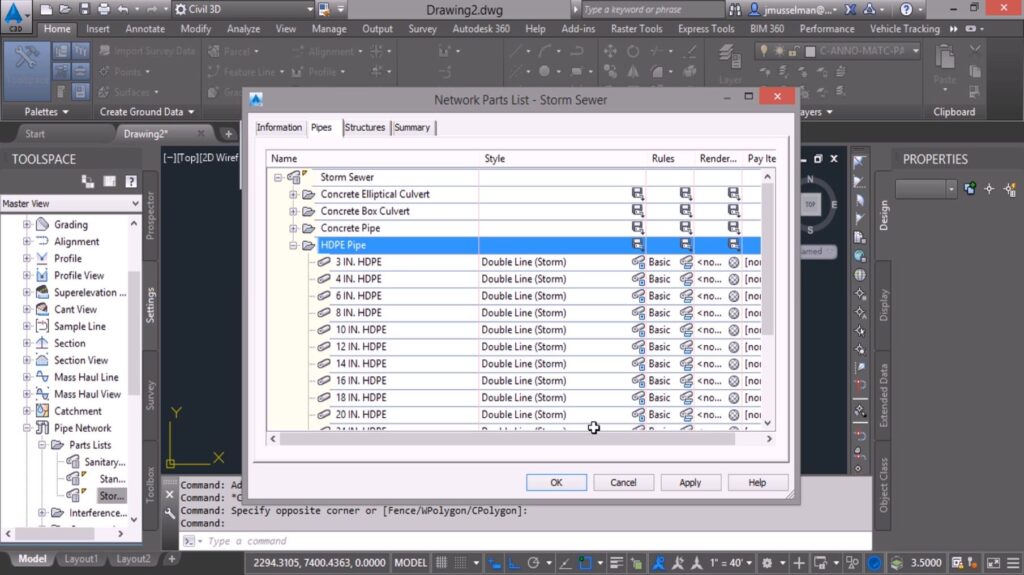This screenshot has height=575, width=1024.
Task: Click the Apply button
Action: point(690,482)
